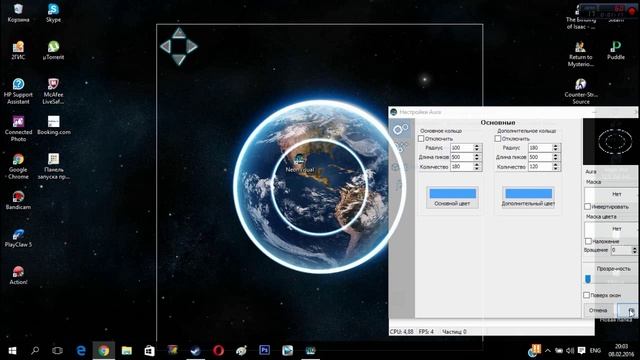Click the ENG language indicator
The image size is (640, 360).
(596, 351)
